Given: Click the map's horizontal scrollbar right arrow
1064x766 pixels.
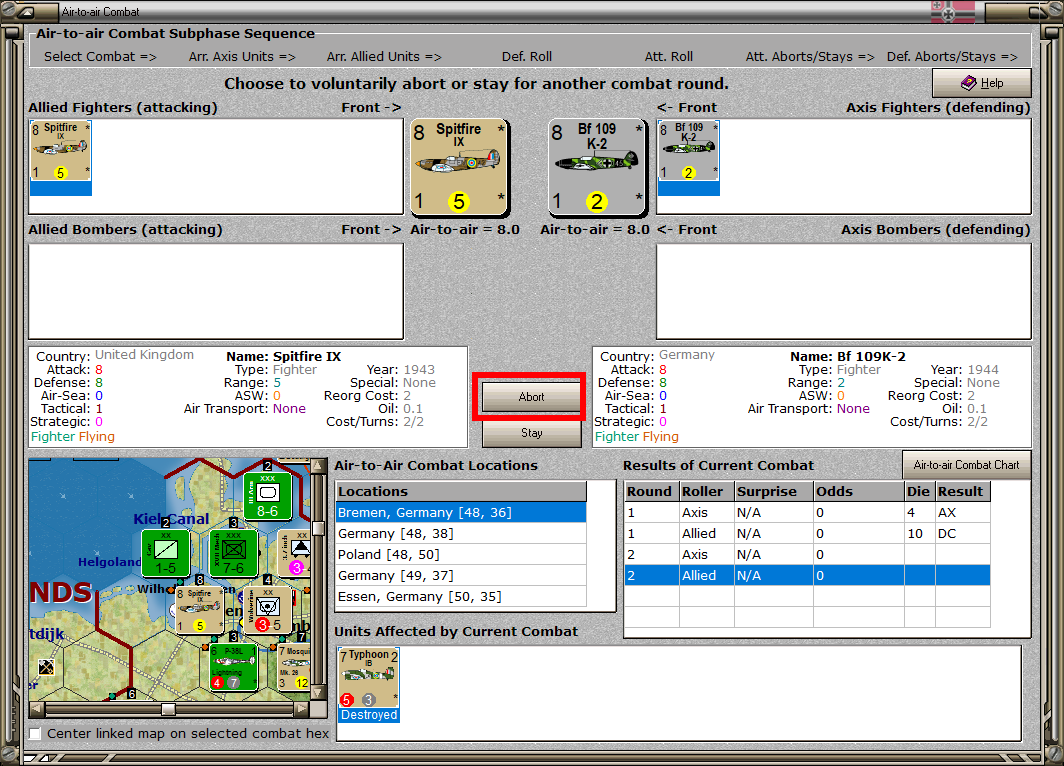Looking at the screenshot, I should point(302,709).
